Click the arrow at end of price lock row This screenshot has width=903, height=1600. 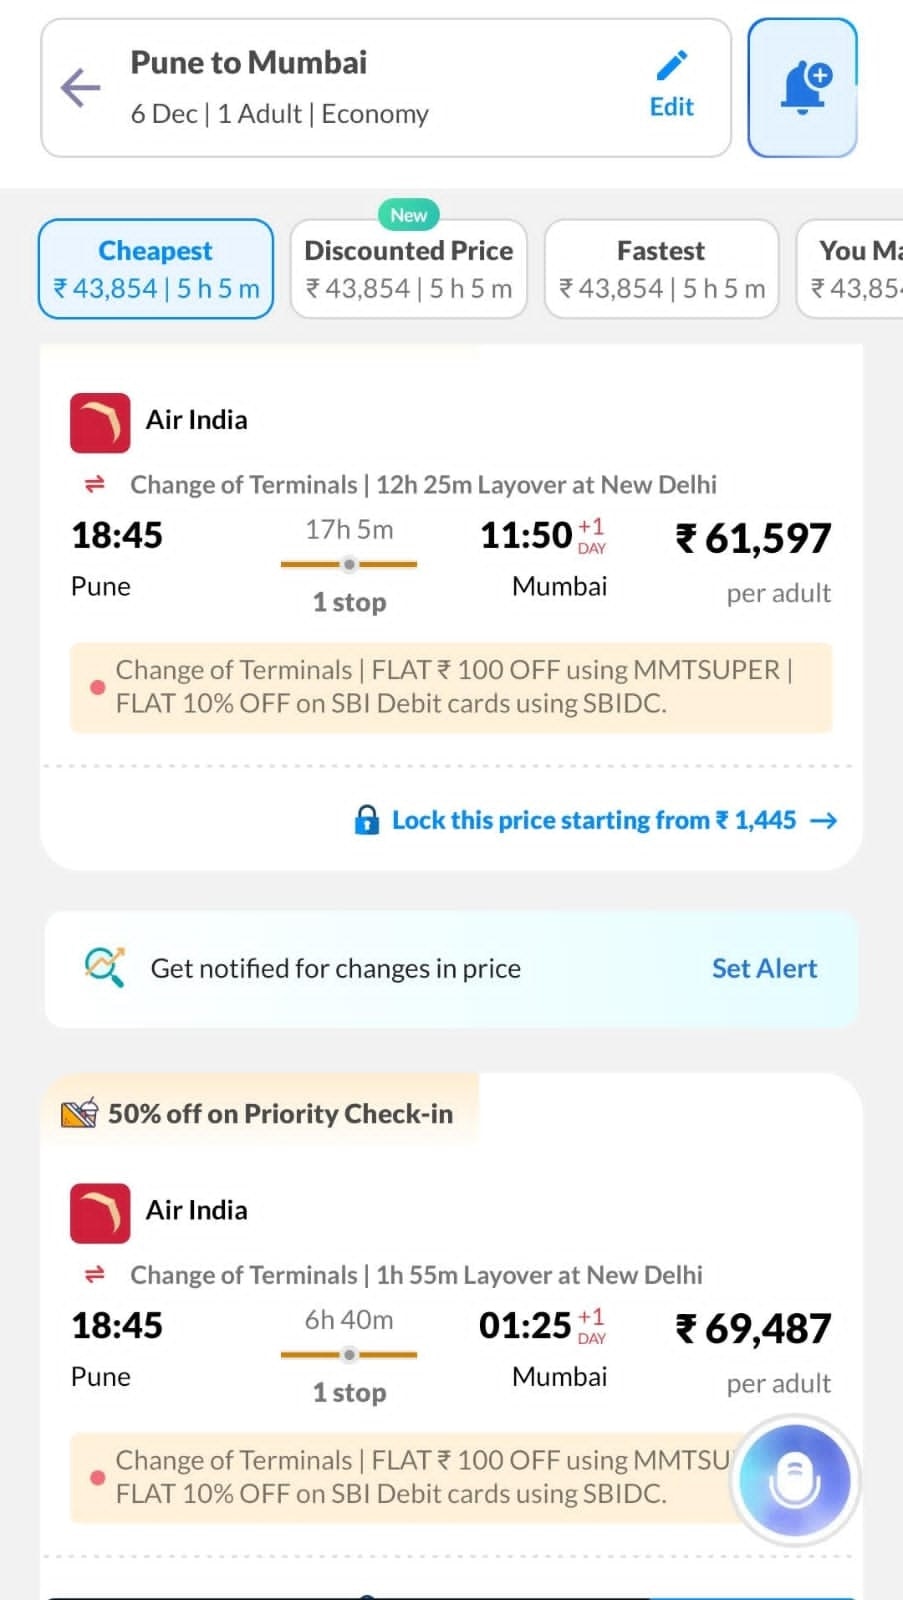(x=824, y=819)
